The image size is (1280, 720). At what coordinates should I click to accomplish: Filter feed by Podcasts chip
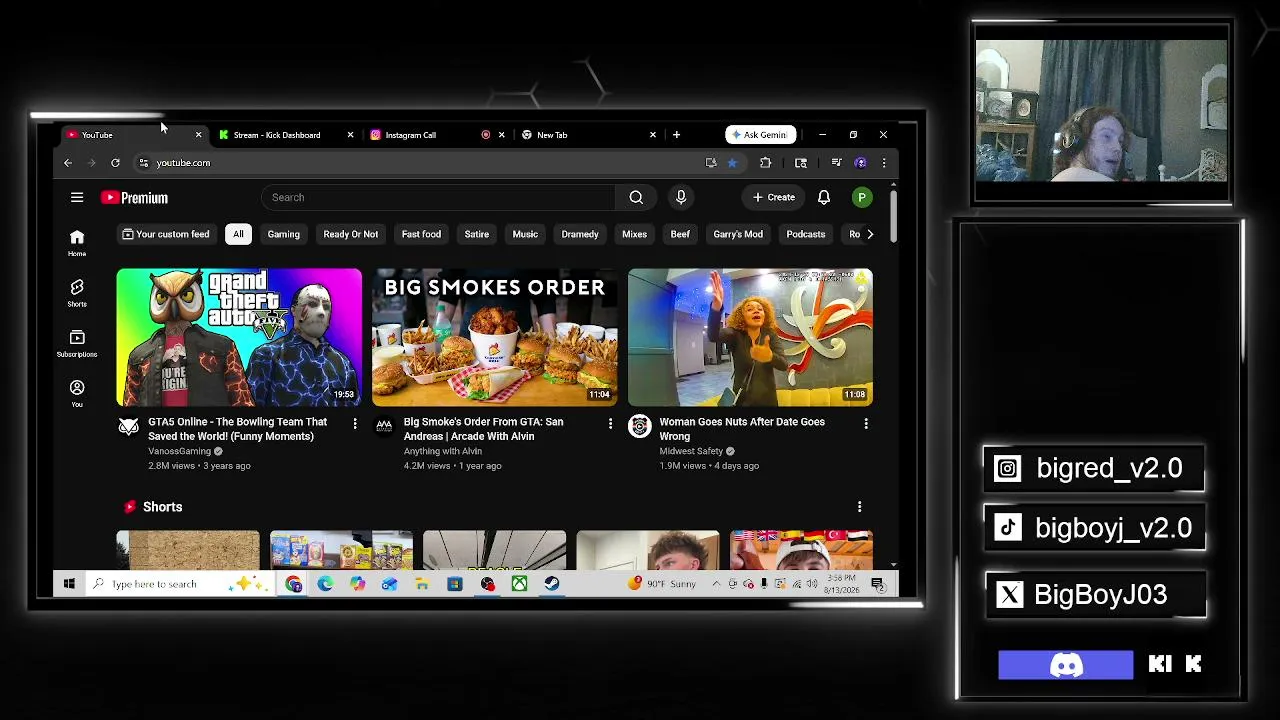click(806, 234)
